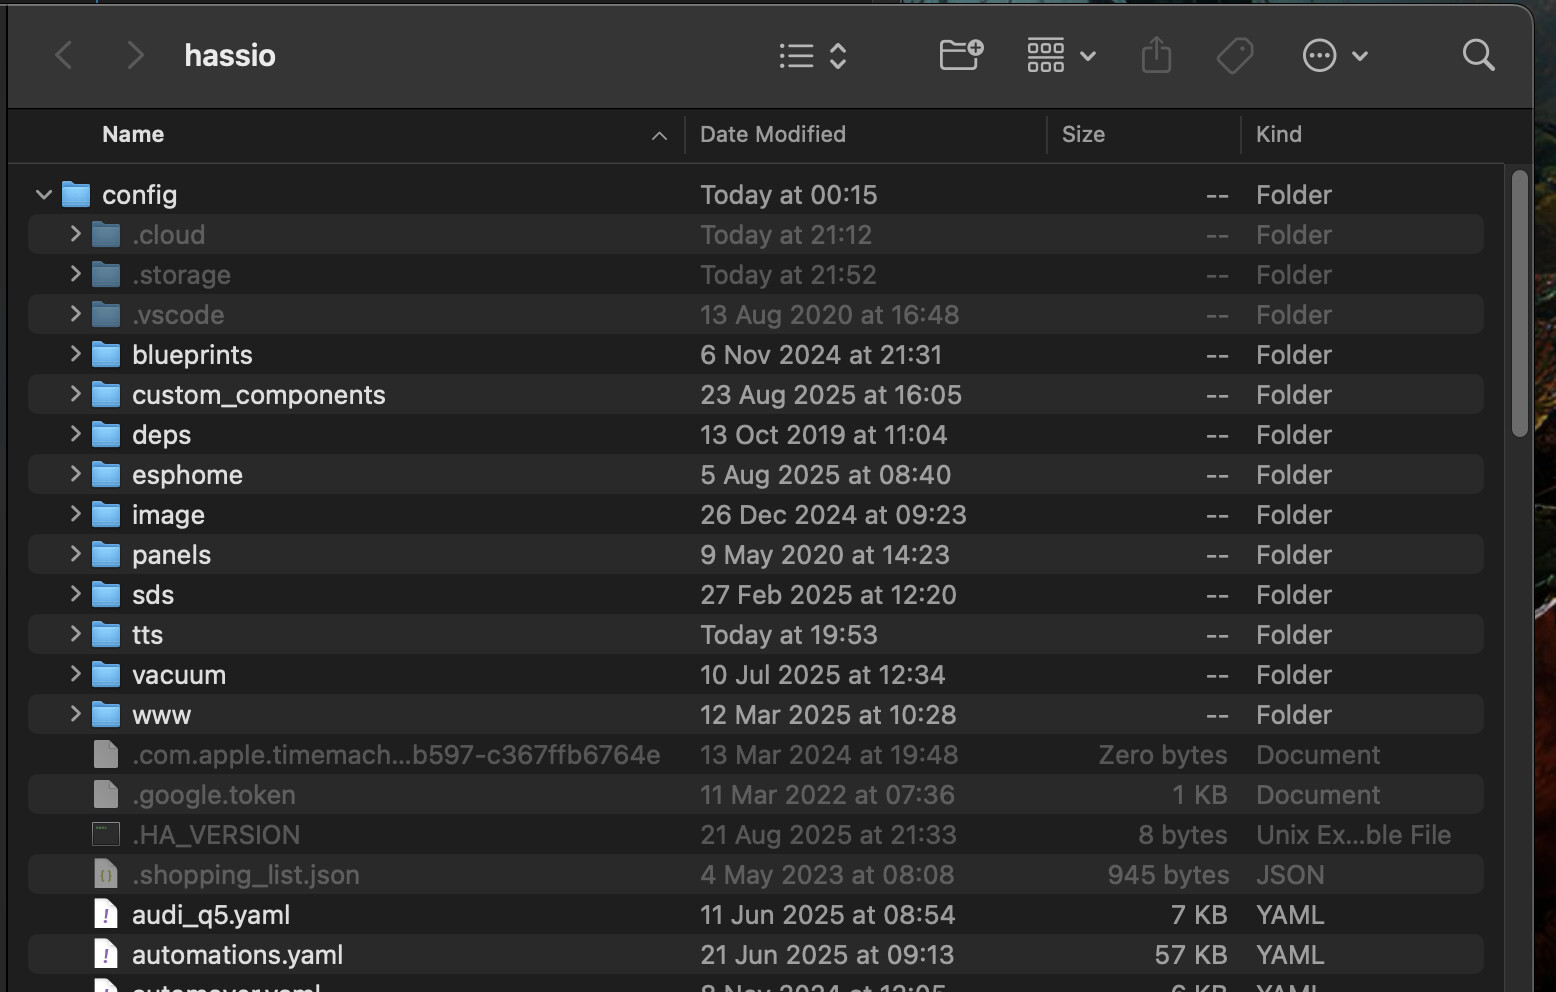Sort by the Size column header

(1083, 134)
